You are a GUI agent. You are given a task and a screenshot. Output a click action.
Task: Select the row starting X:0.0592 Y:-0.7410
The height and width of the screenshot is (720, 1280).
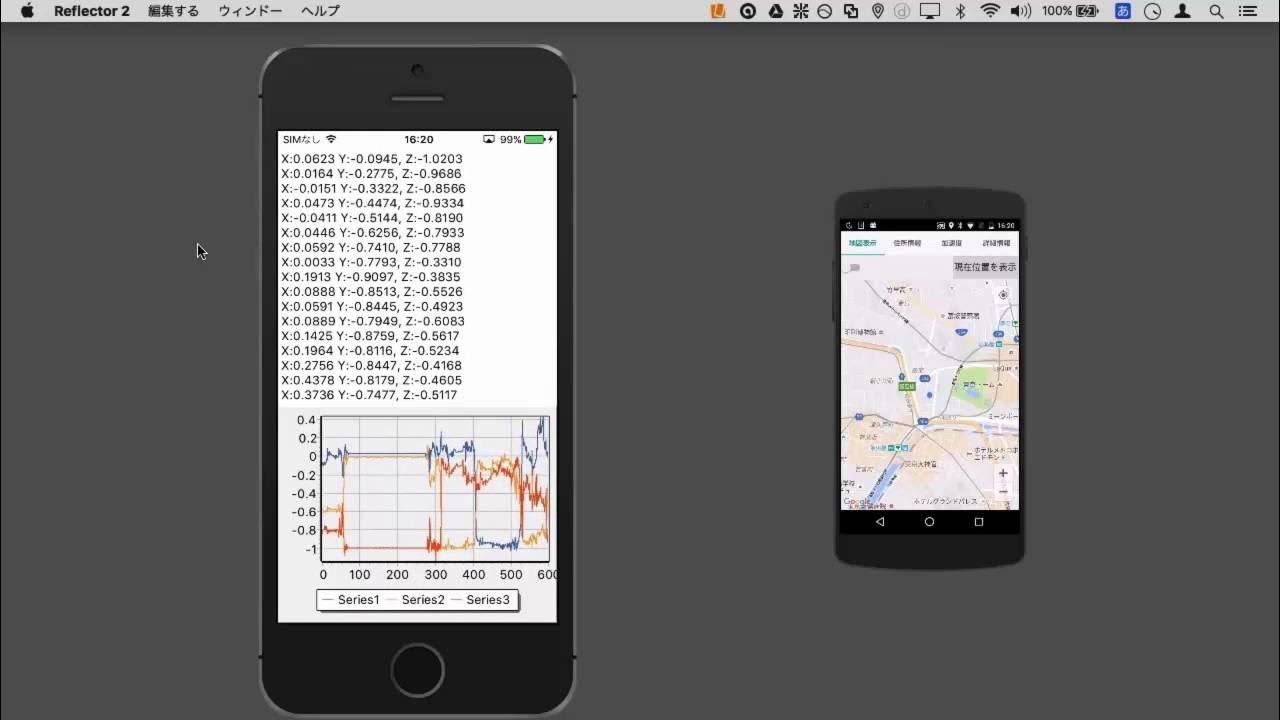[371, 248]
